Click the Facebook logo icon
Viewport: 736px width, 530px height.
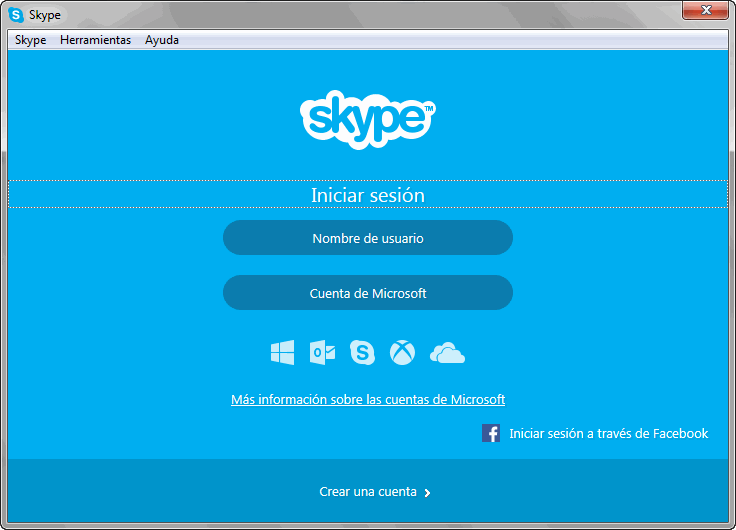coord(491,433)
